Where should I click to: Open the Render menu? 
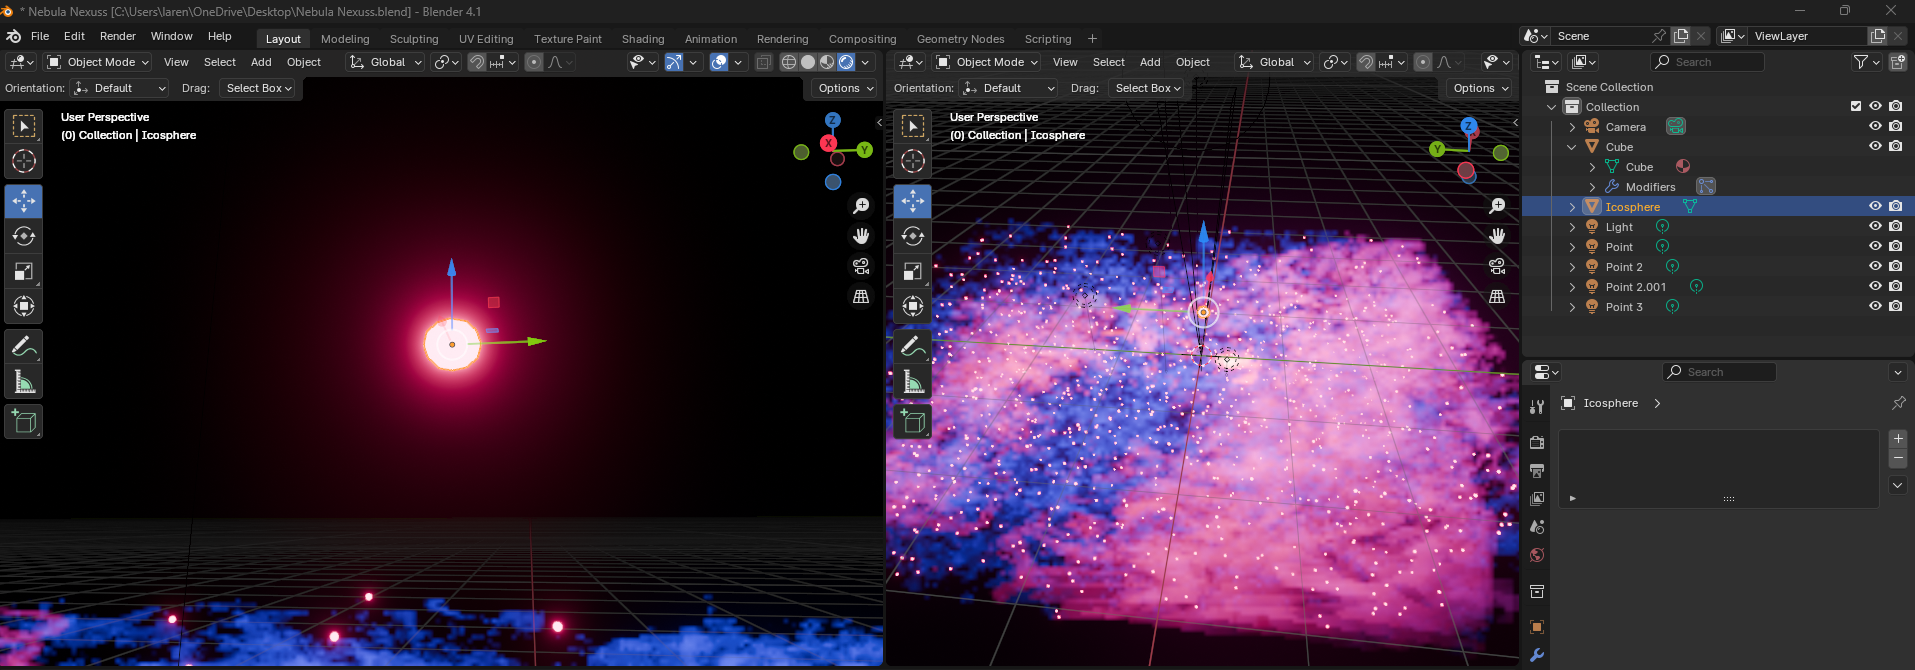(x=117, y=36)
